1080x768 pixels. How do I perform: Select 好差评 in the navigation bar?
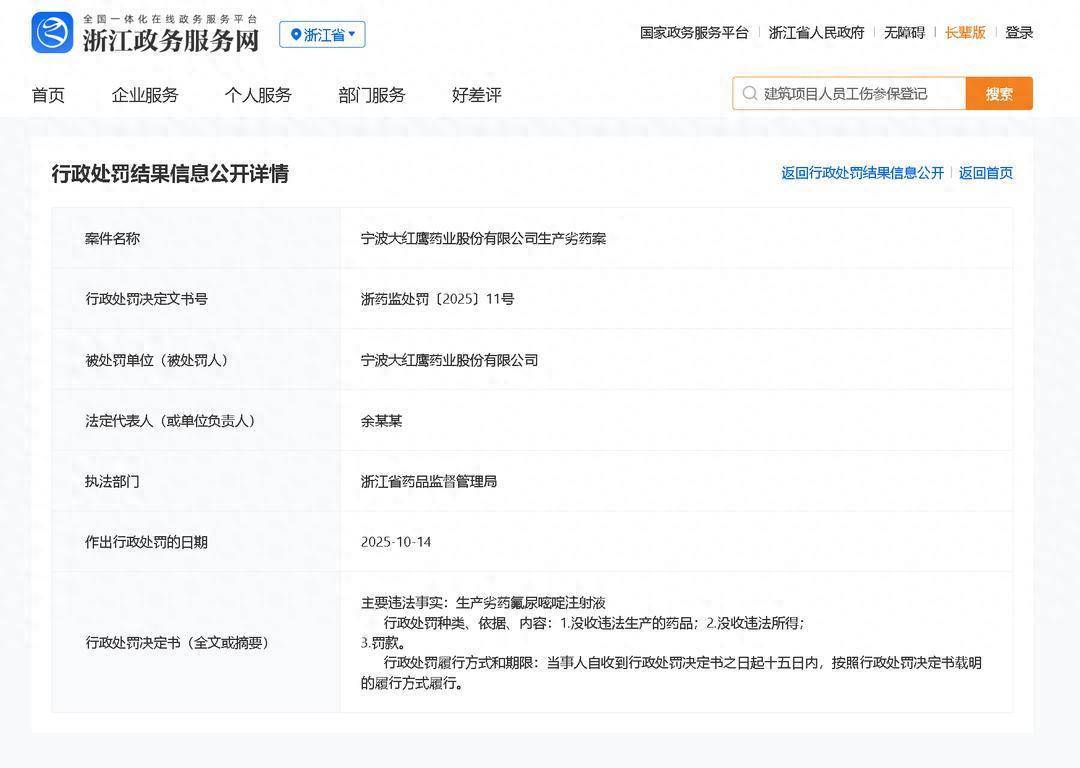(477, 95)
